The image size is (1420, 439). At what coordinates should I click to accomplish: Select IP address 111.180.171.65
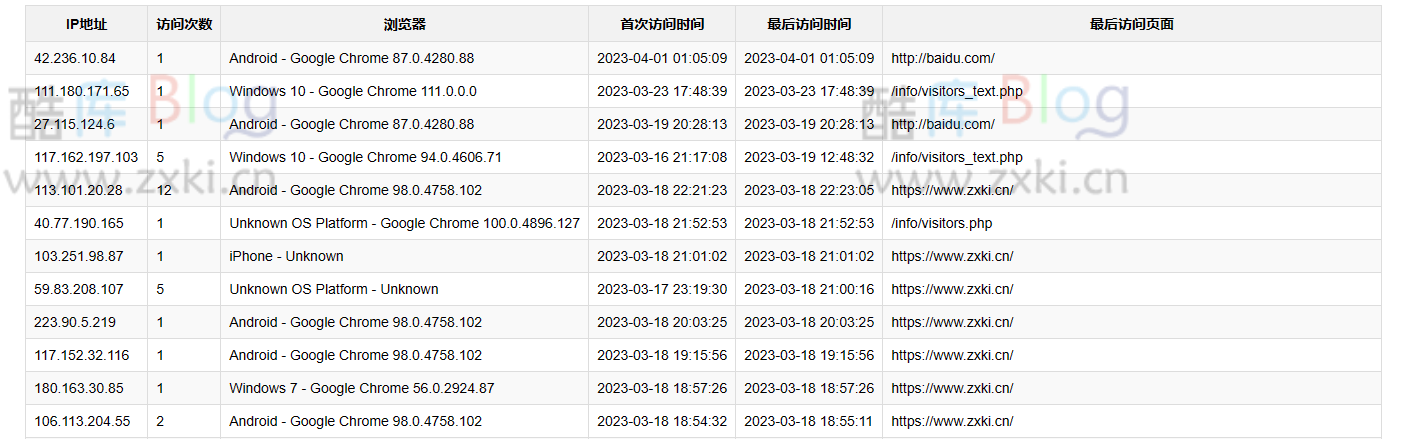click(x=82, y=91)
